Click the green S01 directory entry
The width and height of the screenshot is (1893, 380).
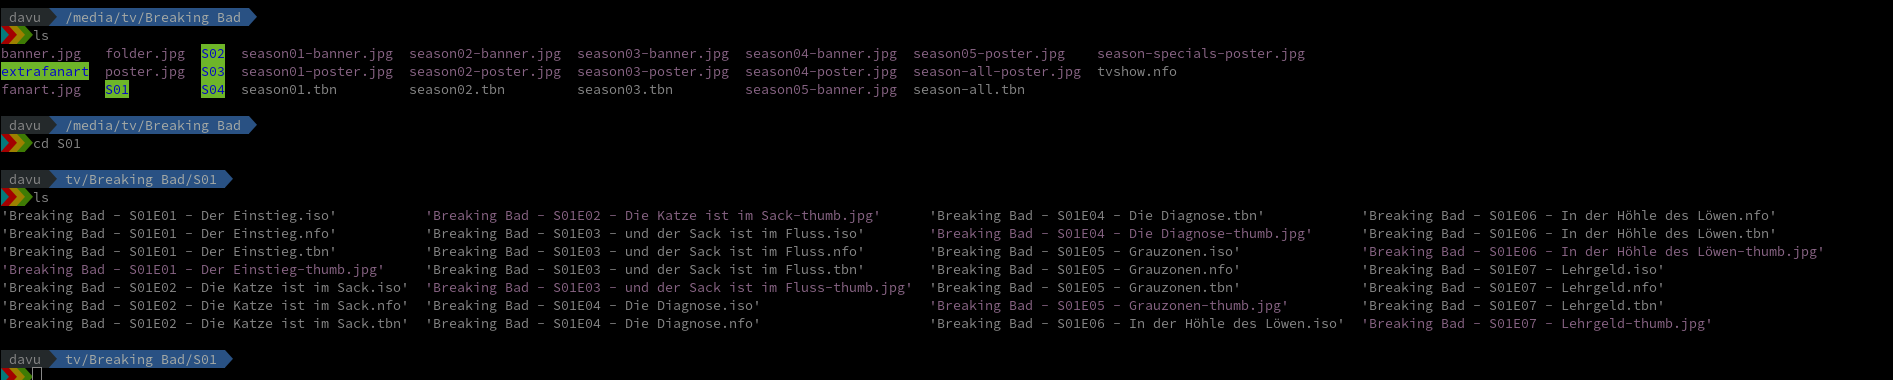[117, 90]
